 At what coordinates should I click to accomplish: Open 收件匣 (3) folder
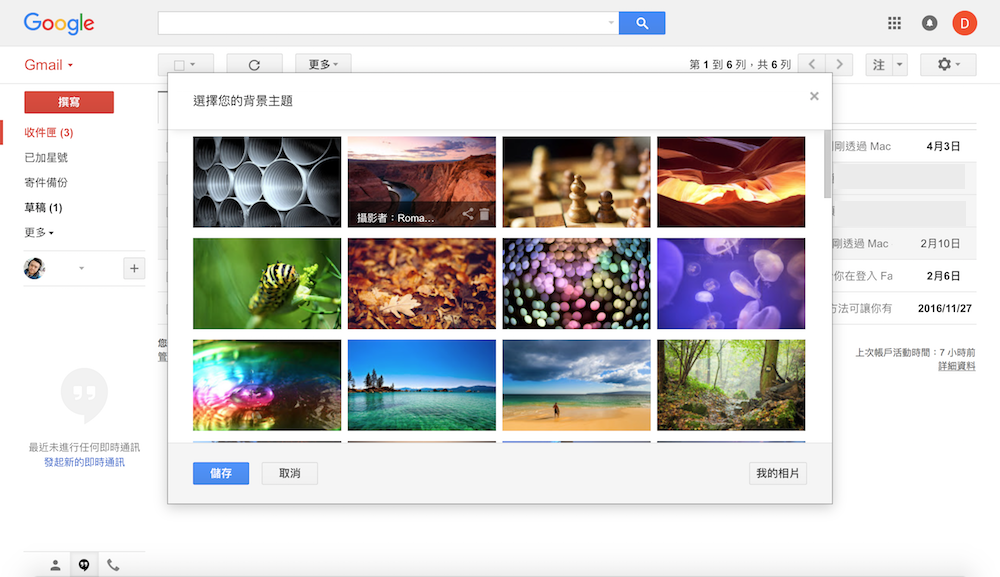[x=48, y=133]
